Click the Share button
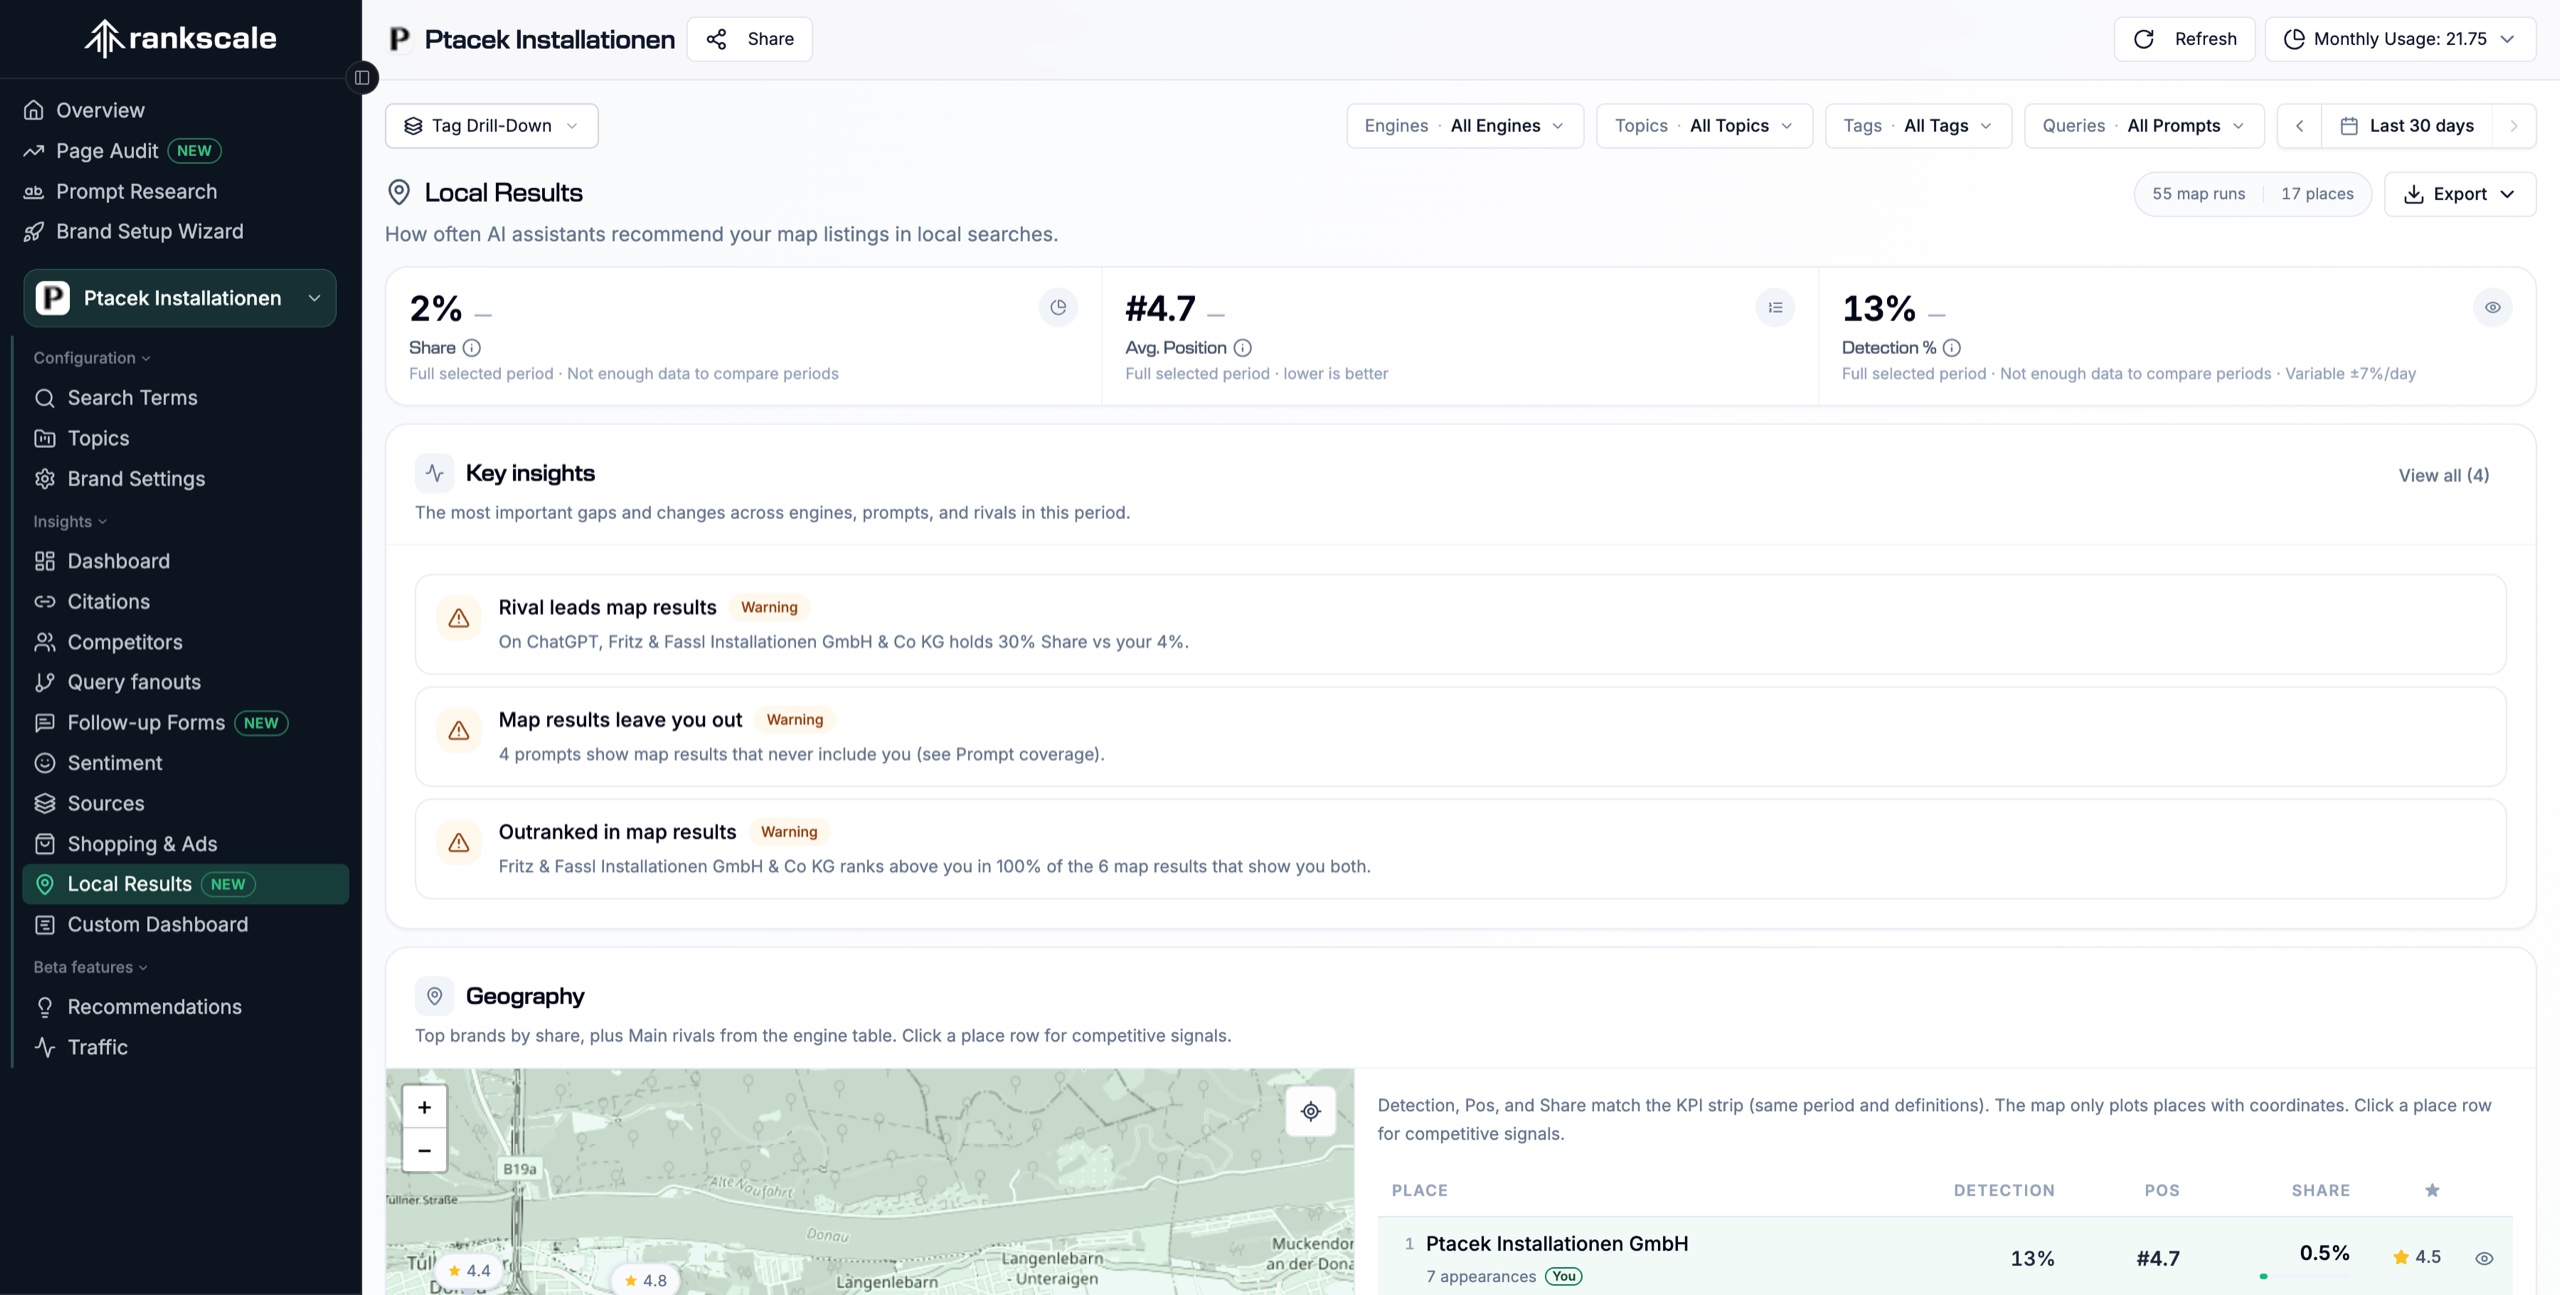The height and width of the screenshot is (1295, 2560). click(750, 39)
